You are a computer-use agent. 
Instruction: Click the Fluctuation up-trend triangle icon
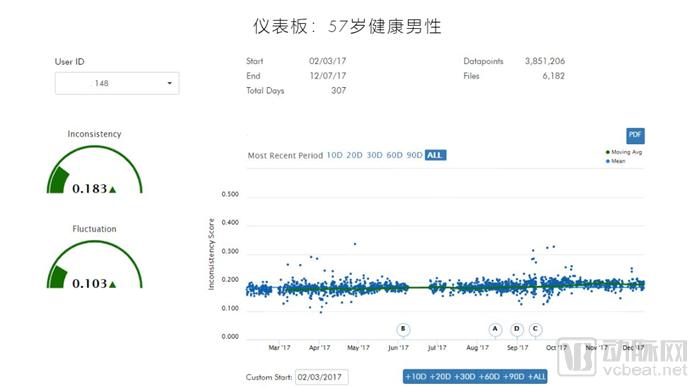coord(112,284)
